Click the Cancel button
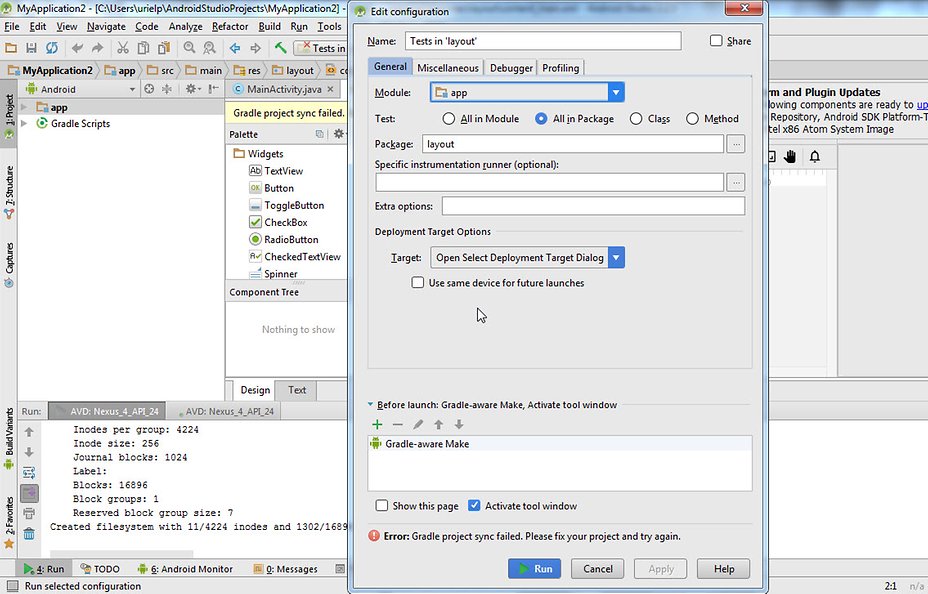The image size is (928, 594). coord(598,569)
